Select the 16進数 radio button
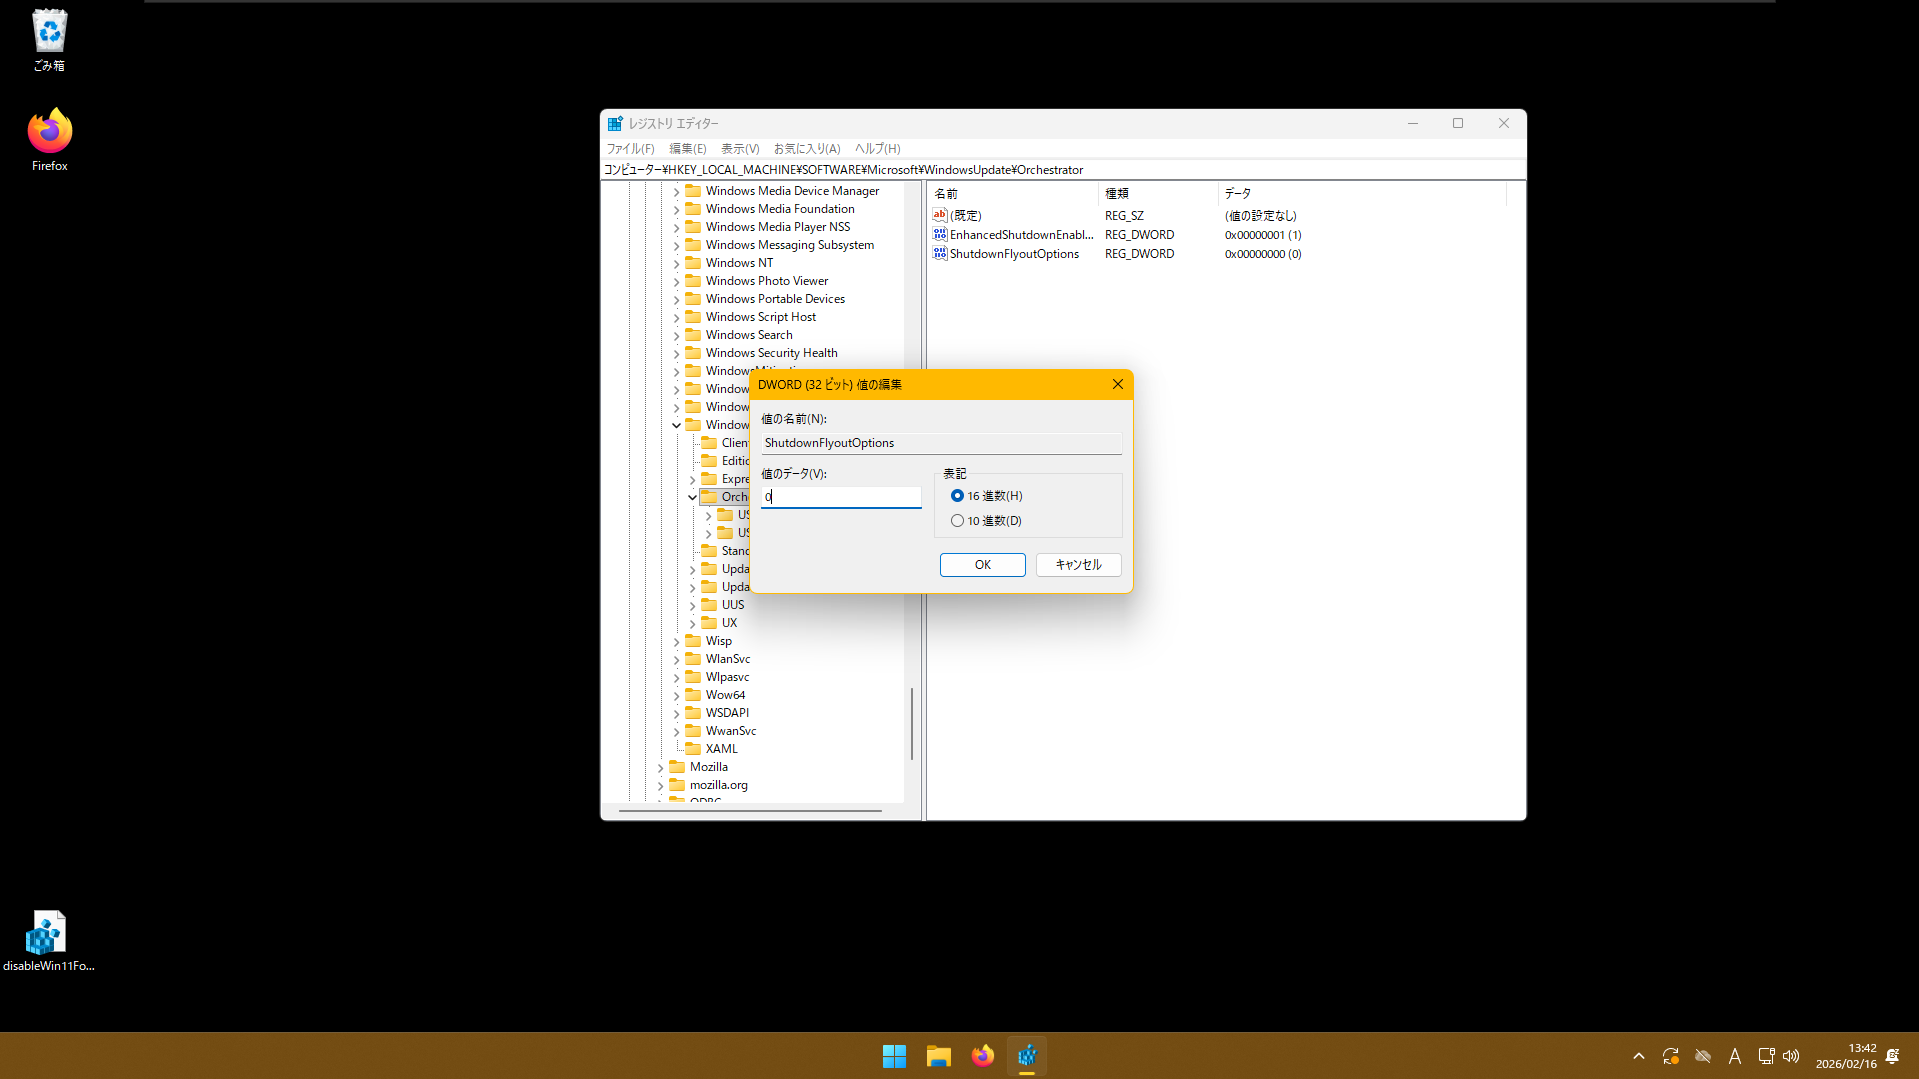Image resolution: width=1919 pixels, height=1079 pixels. coord(958,495)
